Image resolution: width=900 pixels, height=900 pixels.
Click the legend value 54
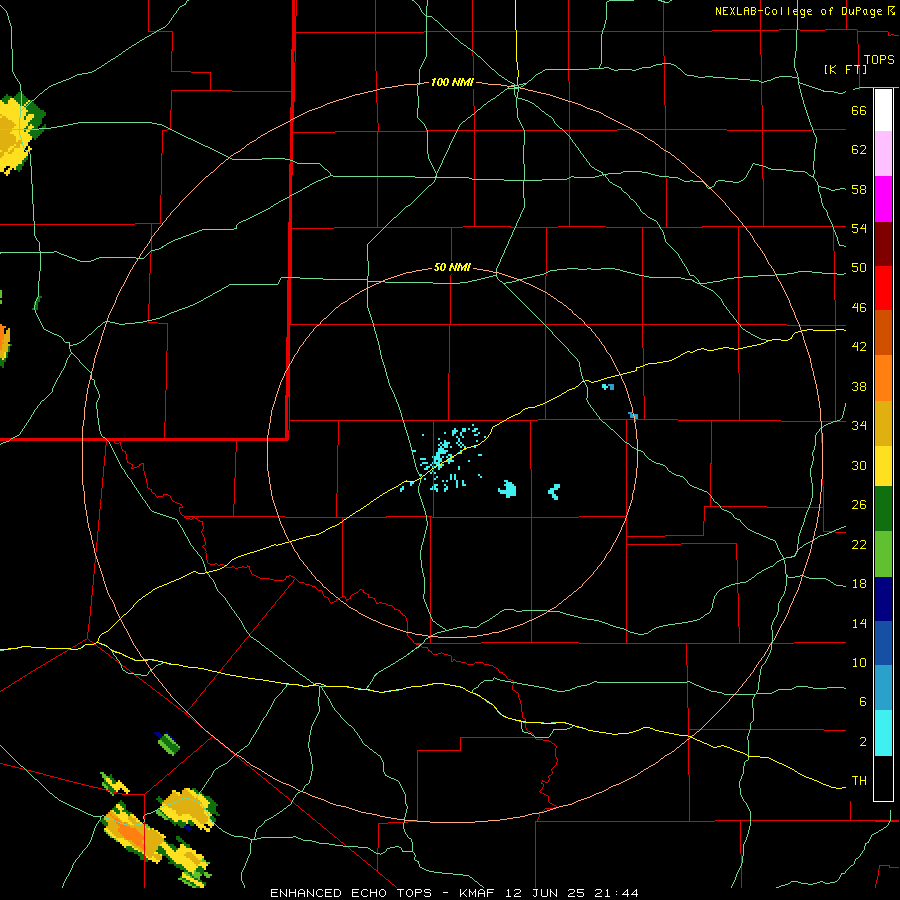859,228
